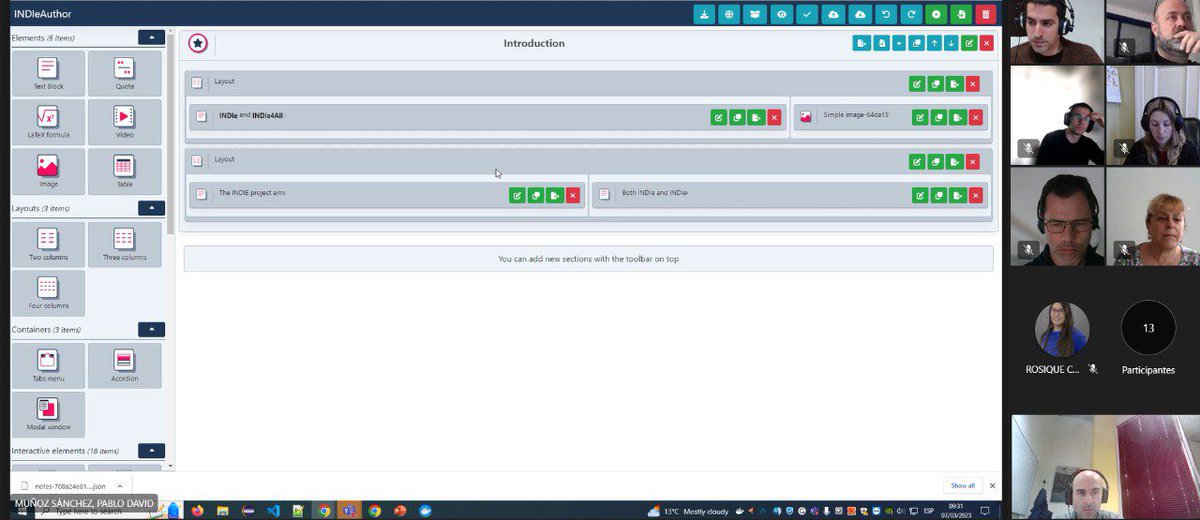Edit the Introduction section
Image resolution: width=1200 pixels, height=520 pixels.
[x=968, y=43]
